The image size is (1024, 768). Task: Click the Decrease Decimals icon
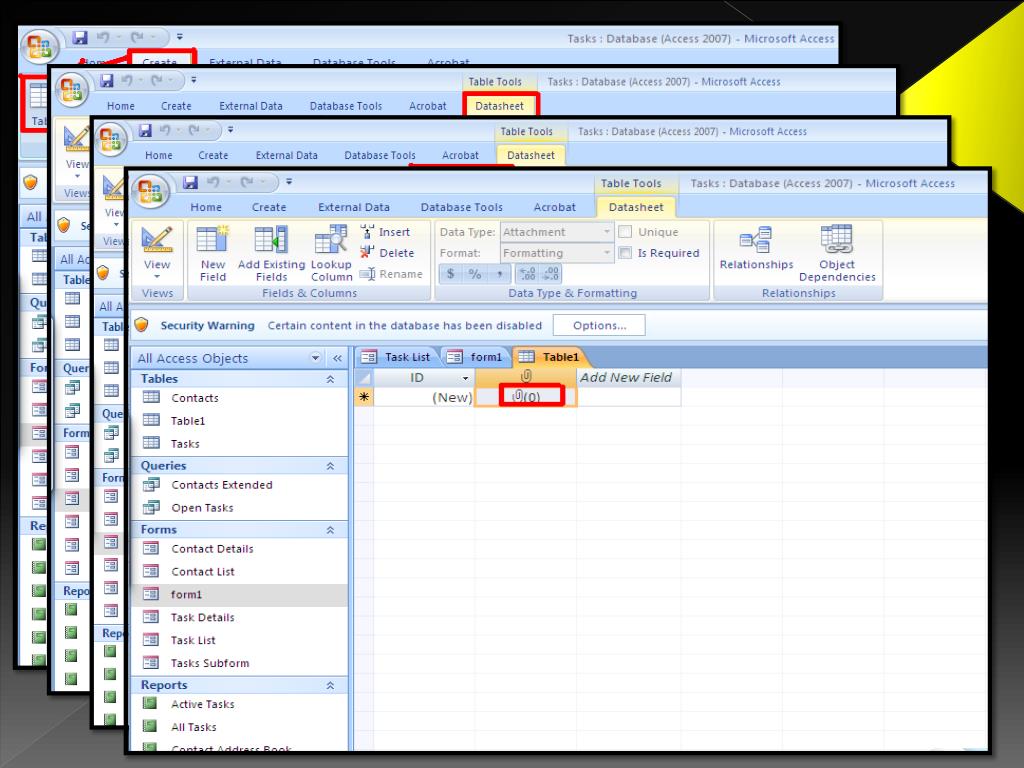pyautogui.click(x=551, y=274)
